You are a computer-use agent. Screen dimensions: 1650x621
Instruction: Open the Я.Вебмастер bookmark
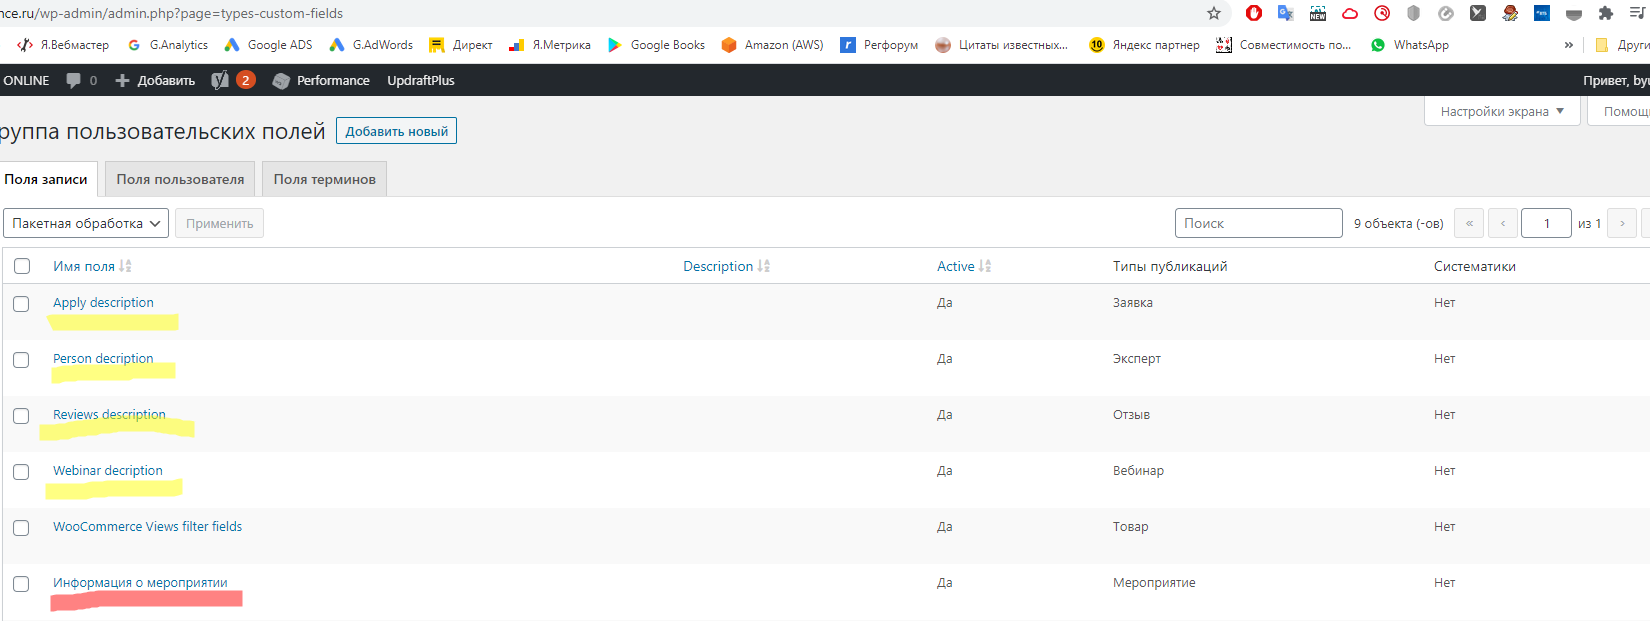pyautogui.click(x=63, y=45)
